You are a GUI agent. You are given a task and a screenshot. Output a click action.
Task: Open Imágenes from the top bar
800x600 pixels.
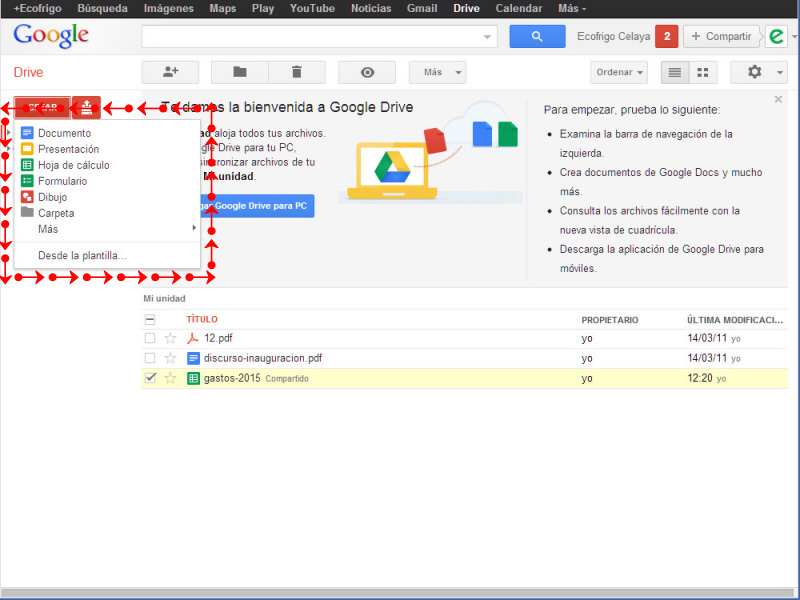(x=168, y=9)
